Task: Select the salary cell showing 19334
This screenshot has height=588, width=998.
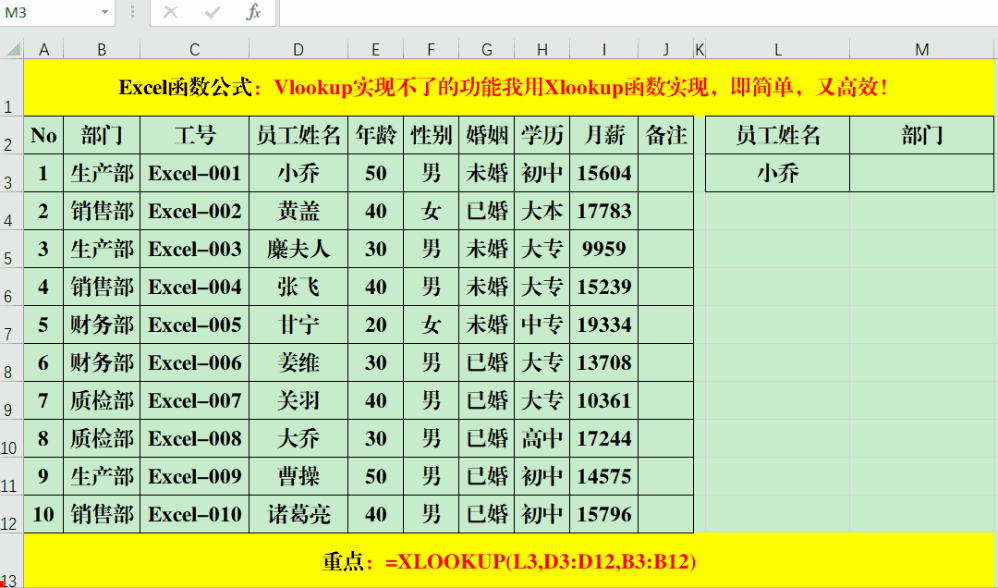Action: coord(602,324)
